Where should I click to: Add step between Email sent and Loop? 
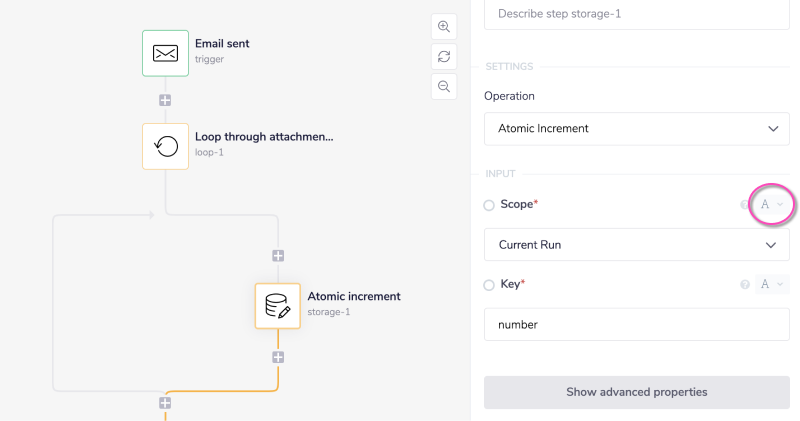pos(165,100)
